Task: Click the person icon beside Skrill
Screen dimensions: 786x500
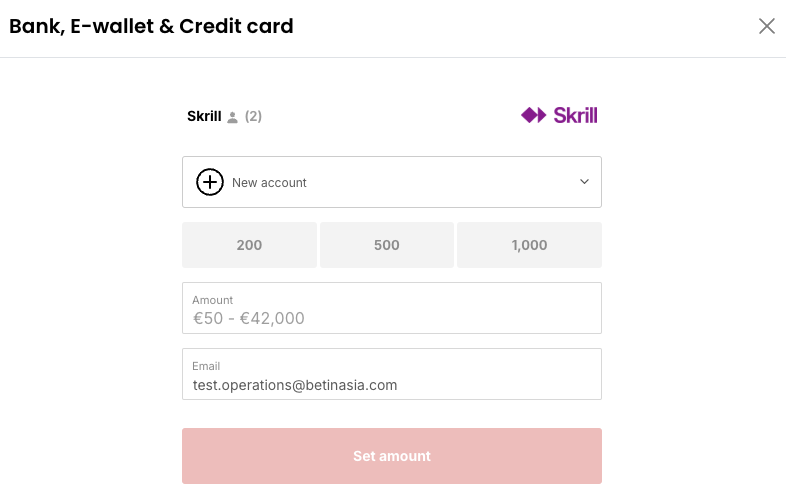Action: coord(233,117)
